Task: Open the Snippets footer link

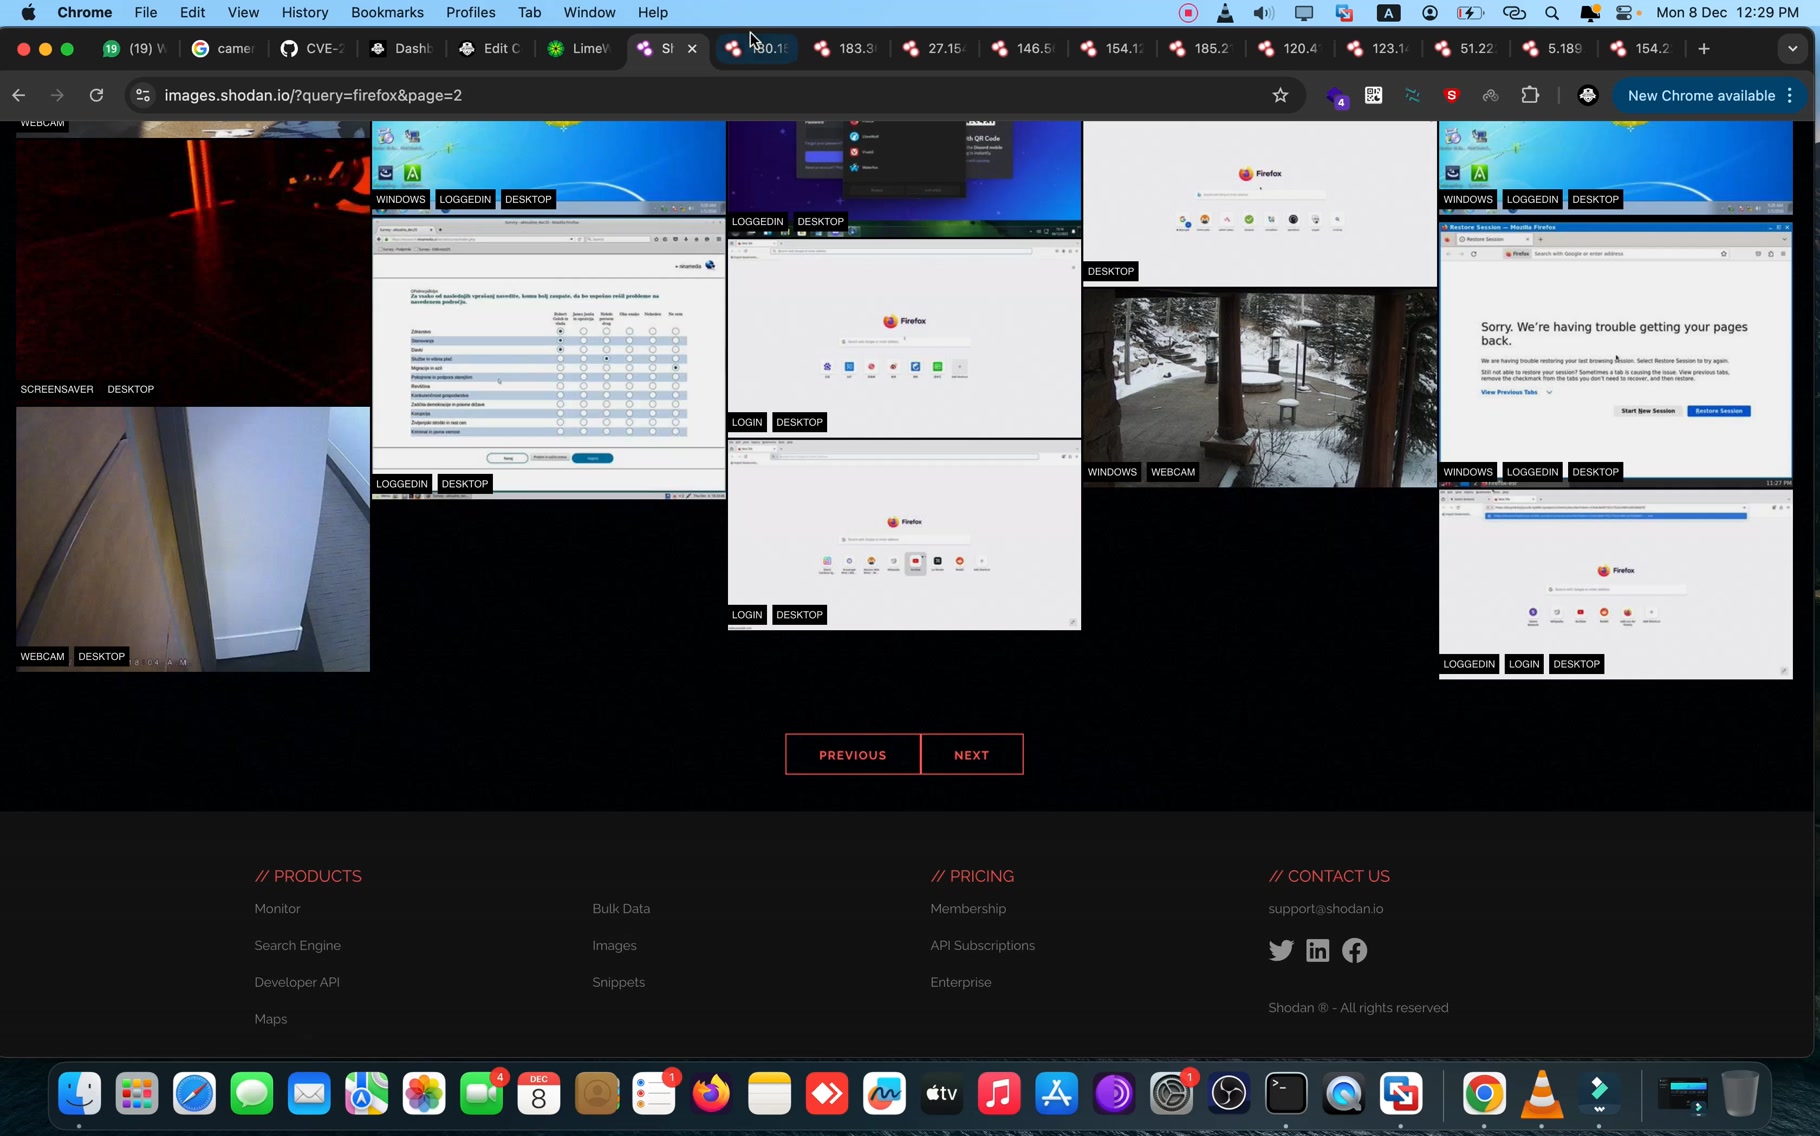Action: 618,982
